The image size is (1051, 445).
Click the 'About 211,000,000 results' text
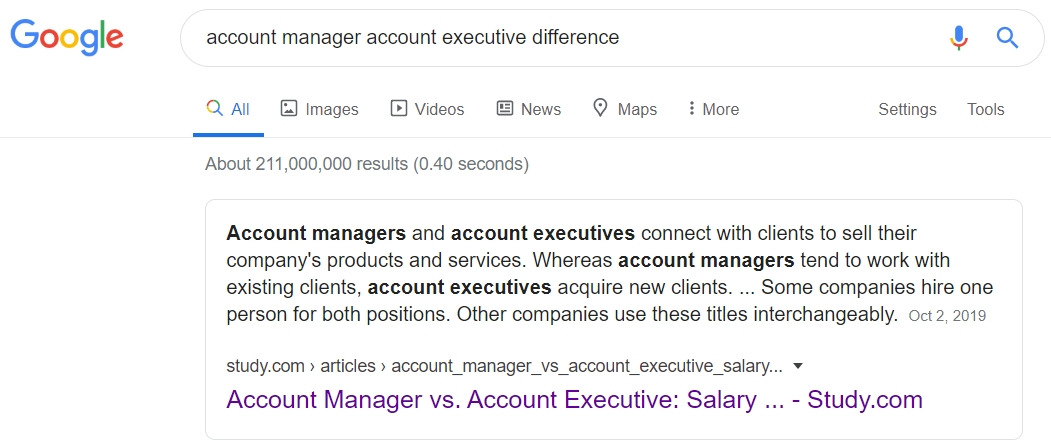[366, 163]
